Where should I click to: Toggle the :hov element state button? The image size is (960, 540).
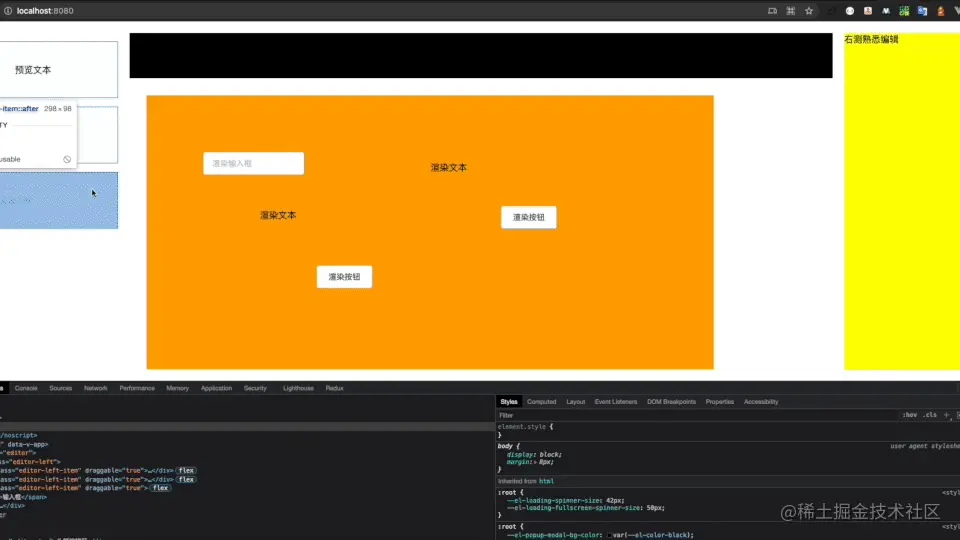[909, 415]
